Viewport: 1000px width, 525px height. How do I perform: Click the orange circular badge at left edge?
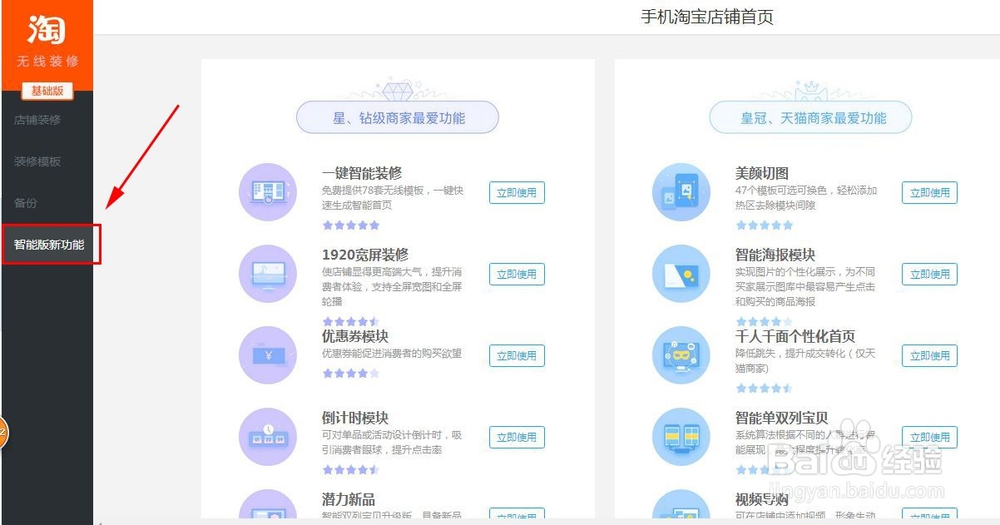tap(4, 432)
